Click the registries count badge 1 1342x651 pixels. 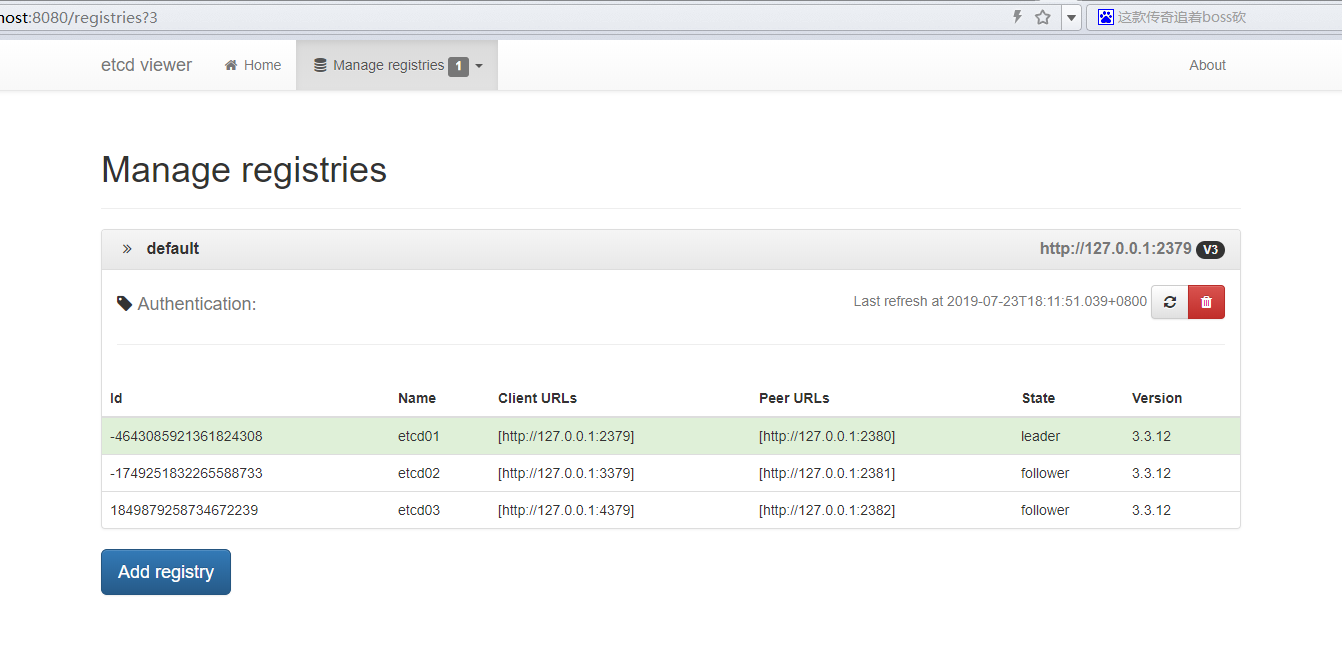pos(458,66)
